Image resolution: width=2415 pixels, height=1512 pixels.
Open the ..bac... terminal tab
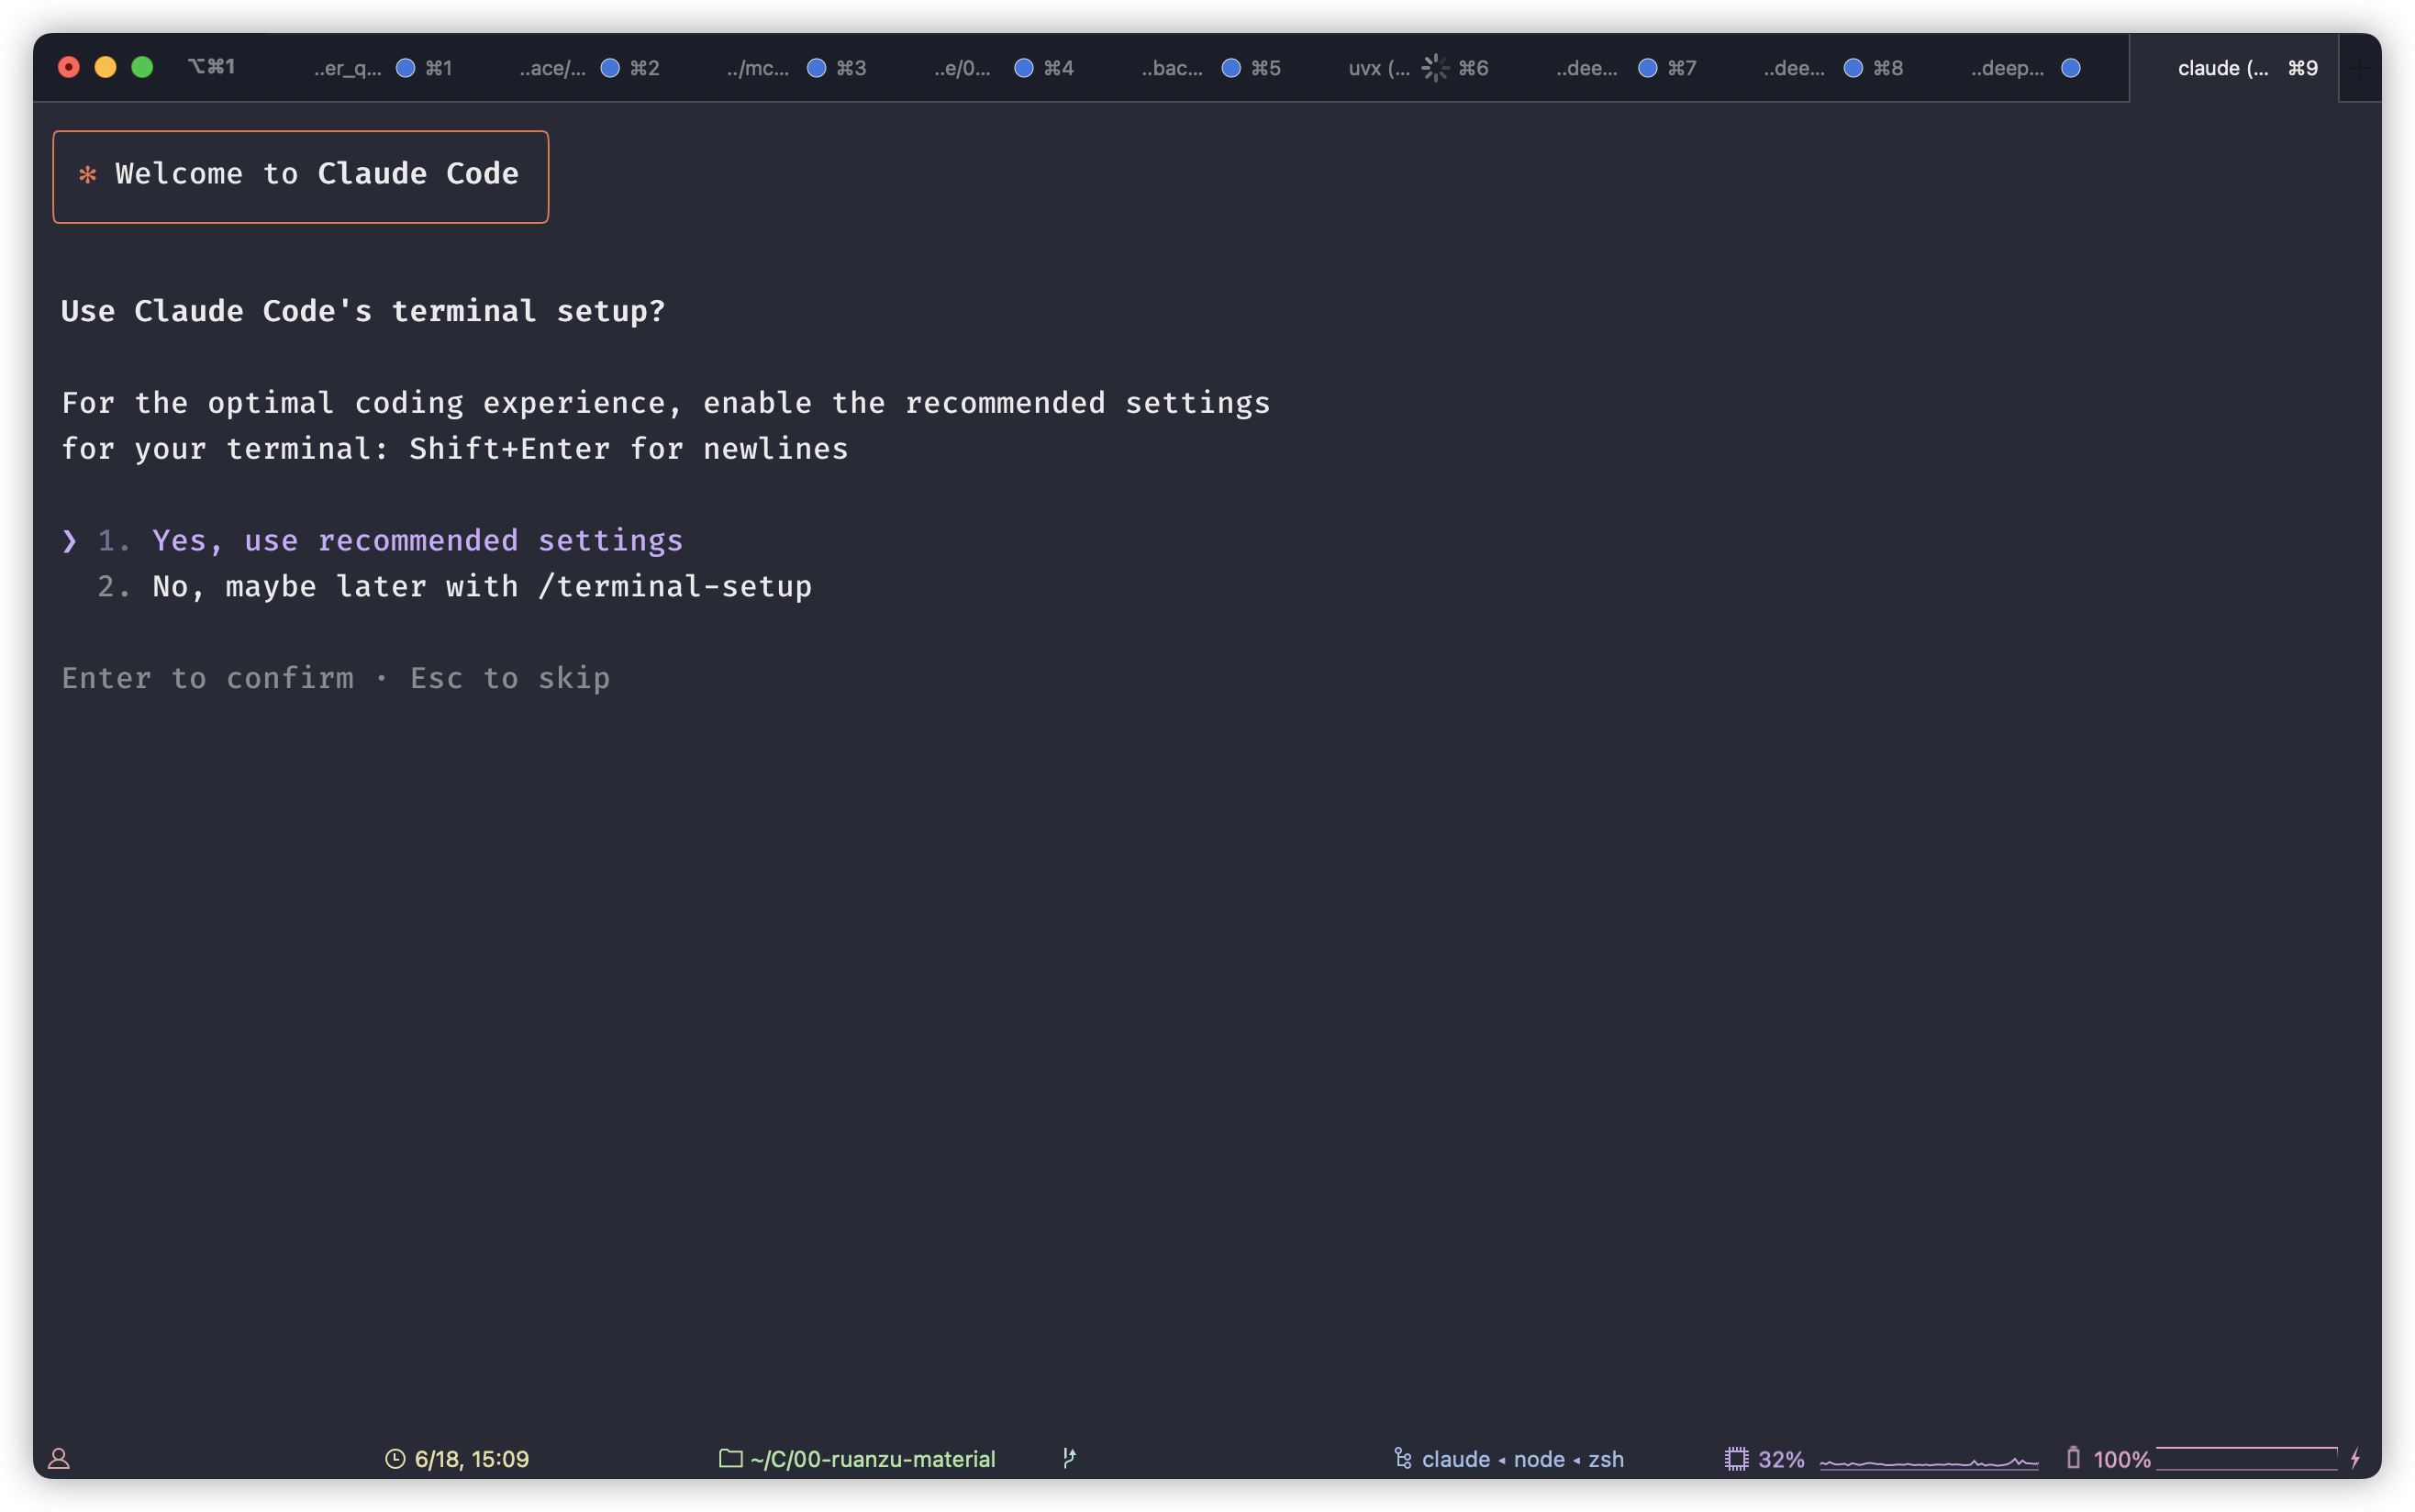1172,68
